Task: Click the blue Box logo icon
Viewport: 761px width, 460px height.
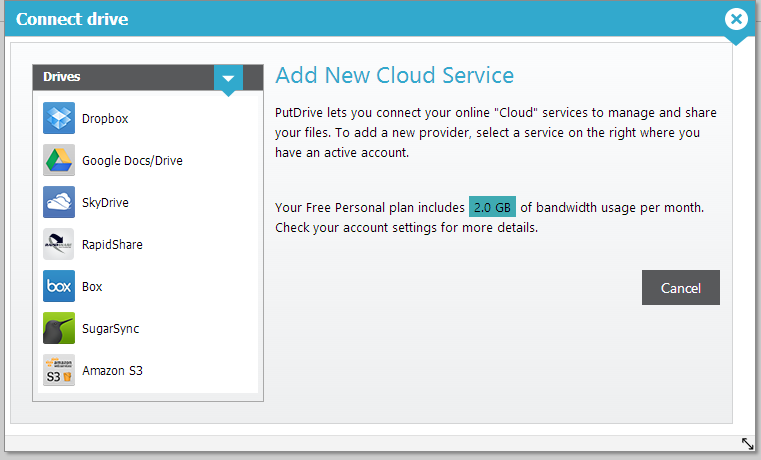Action: coord(59,286)
